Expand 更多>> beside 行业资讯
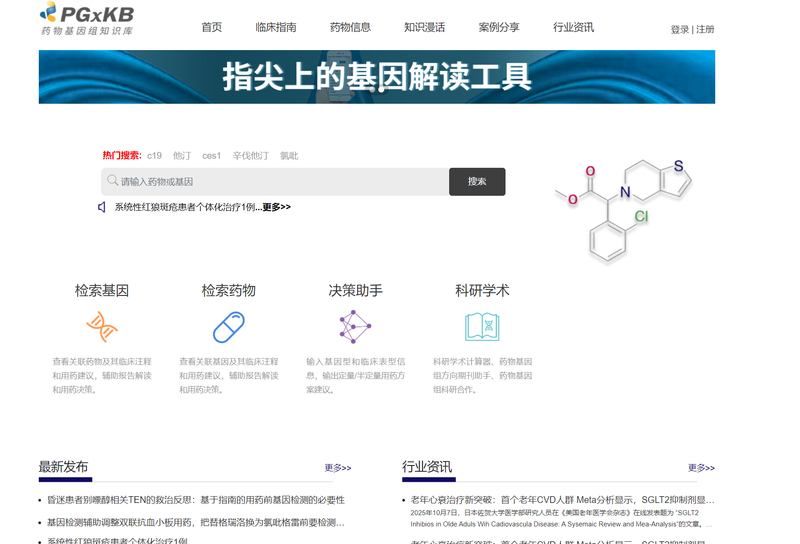This screenshot has height=544, width=800. tap(701, 468)
